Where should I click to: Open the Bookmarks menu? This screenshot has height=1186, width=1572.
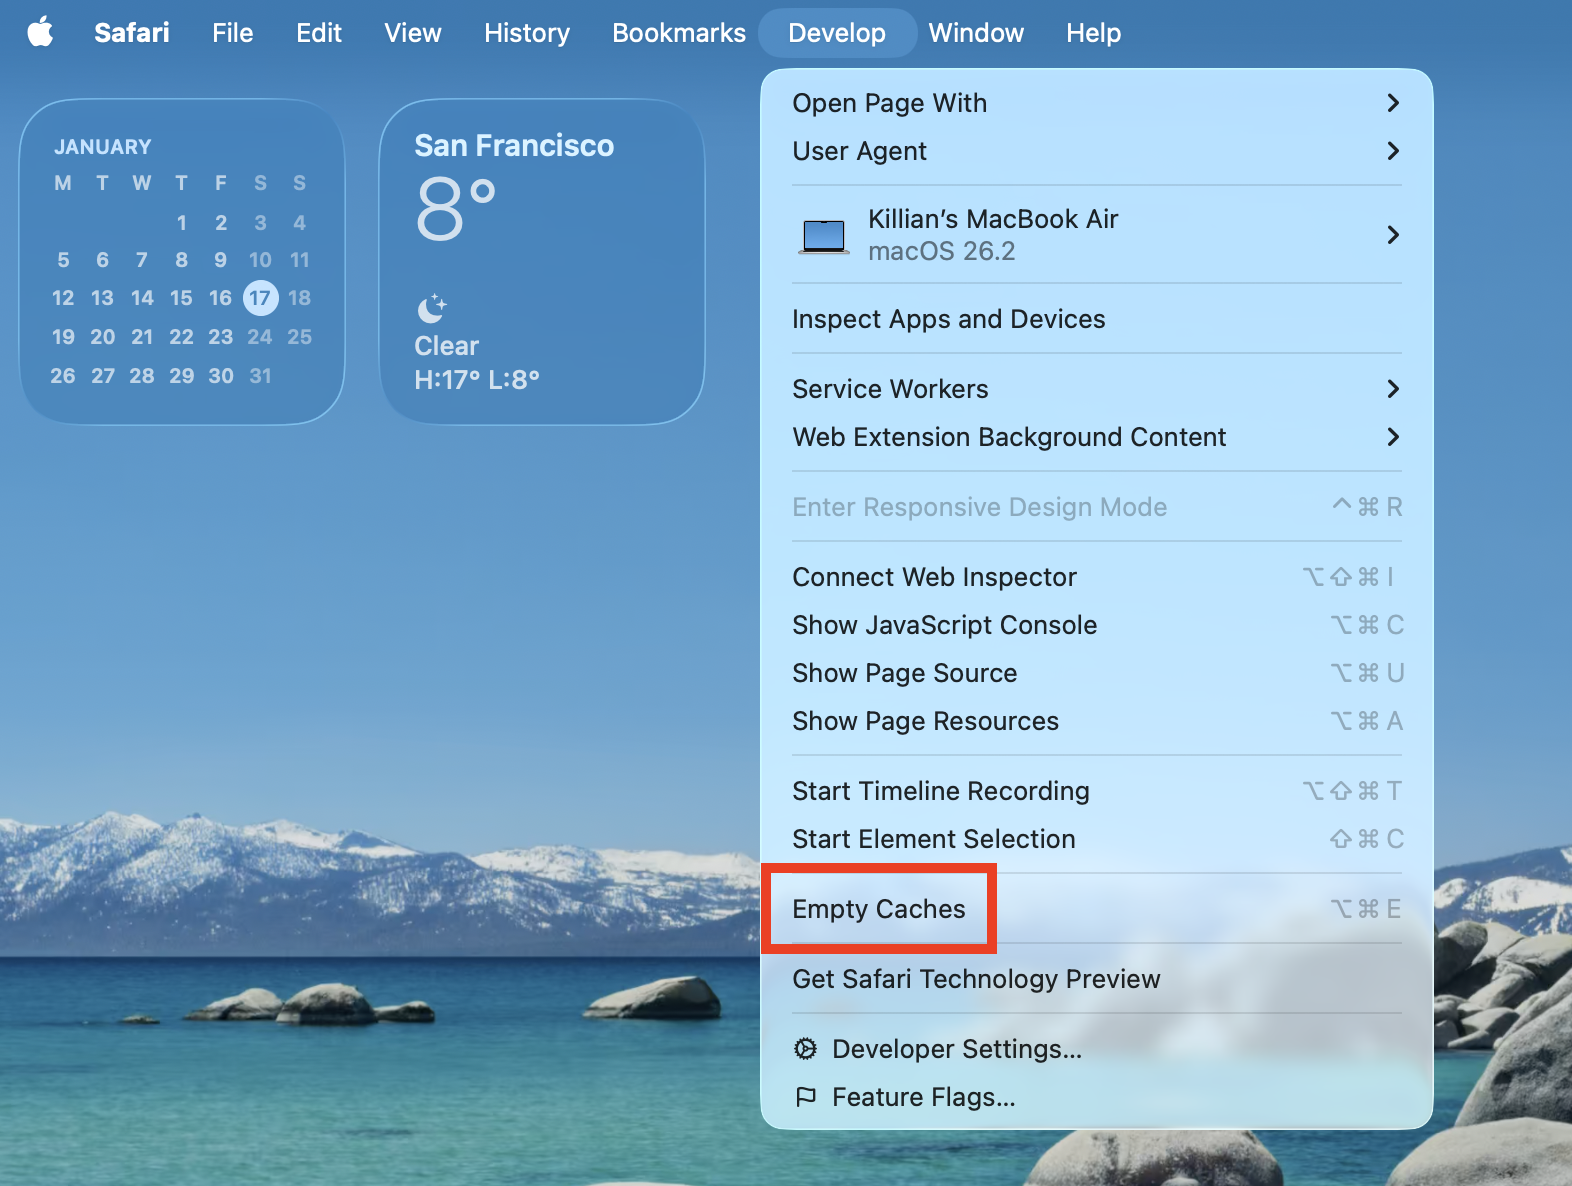679,33
